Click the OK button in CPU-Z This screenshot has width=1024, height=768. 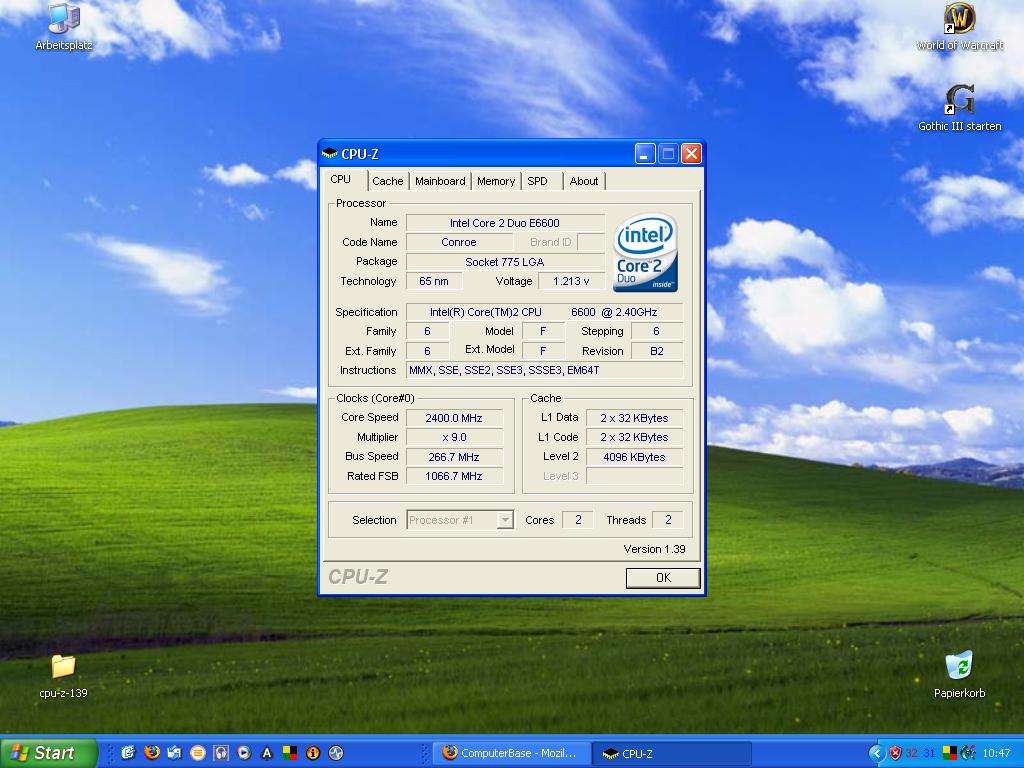[x=663, y=577]
